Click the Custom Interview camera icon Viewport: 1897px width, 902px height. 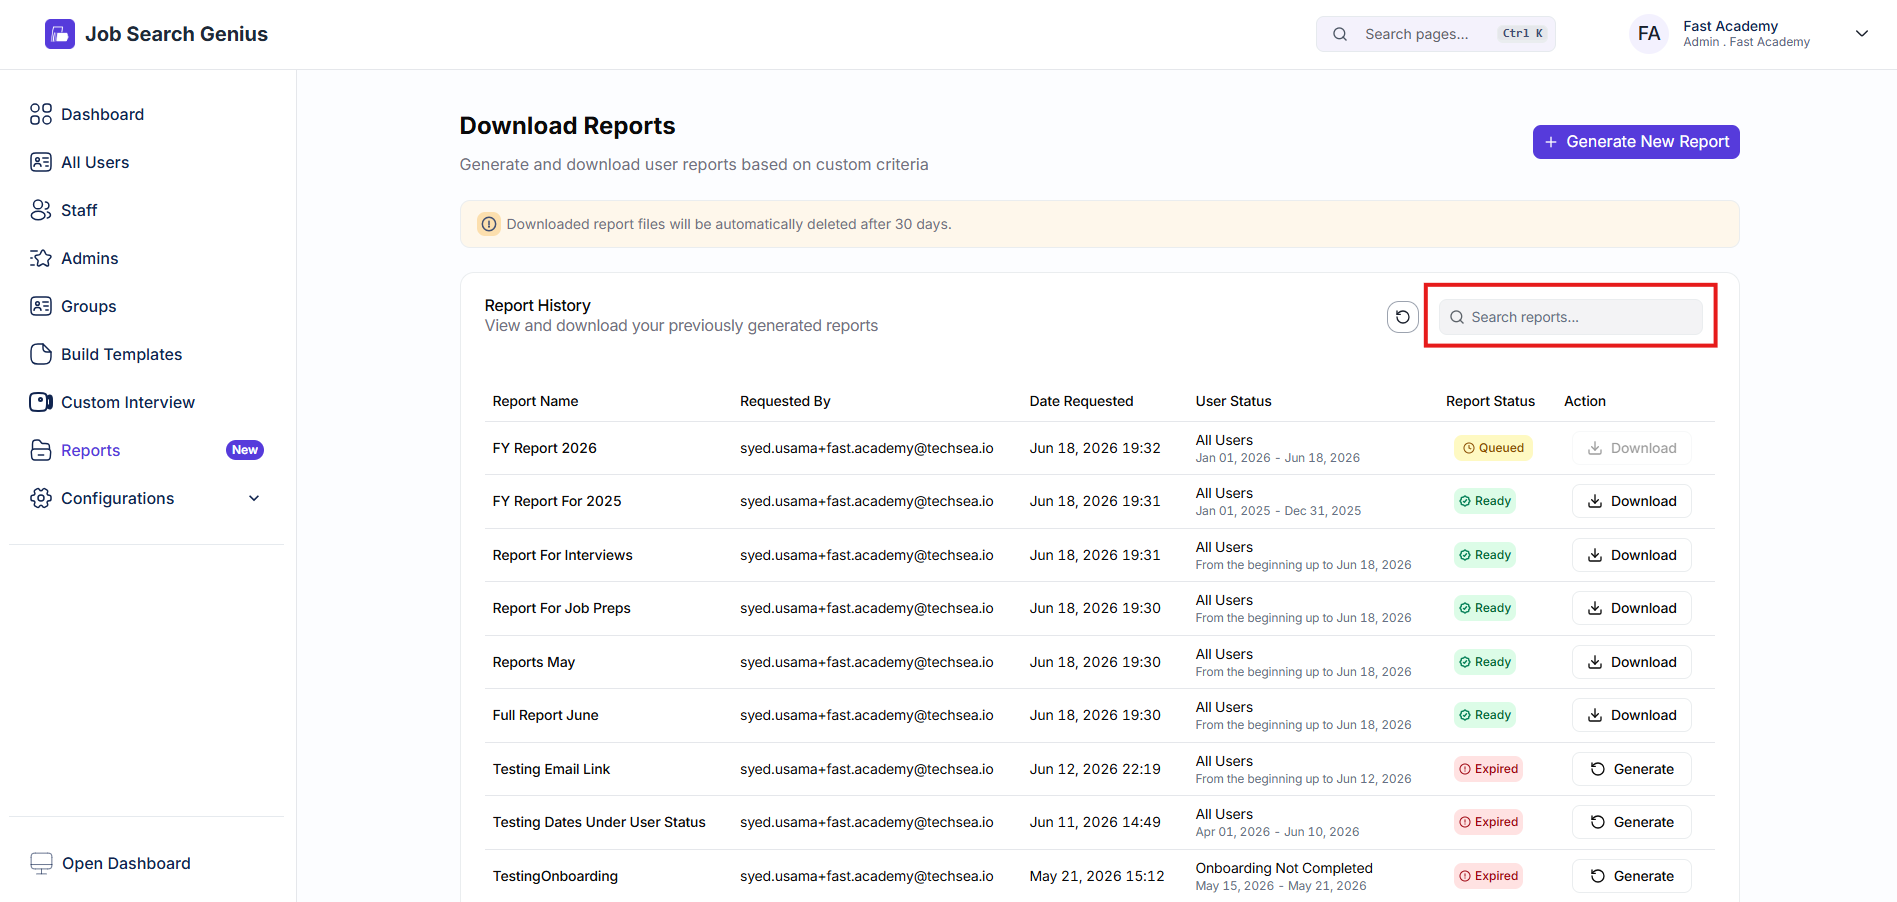[x=41, y=402]
